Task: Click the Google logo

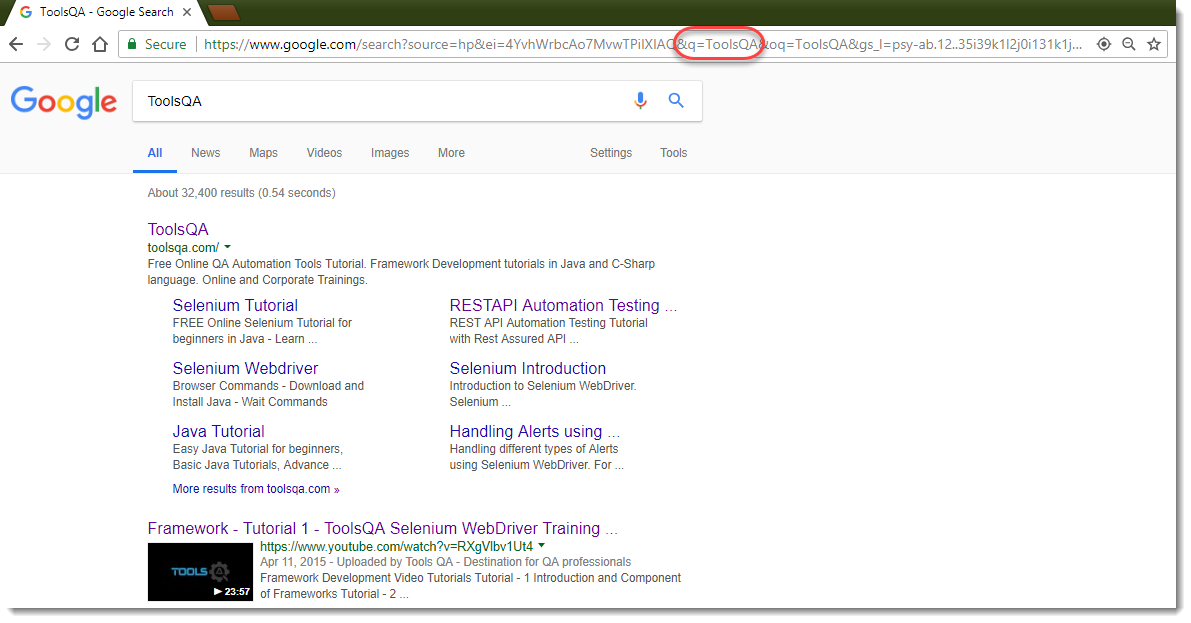Action: tap(64, 102)
